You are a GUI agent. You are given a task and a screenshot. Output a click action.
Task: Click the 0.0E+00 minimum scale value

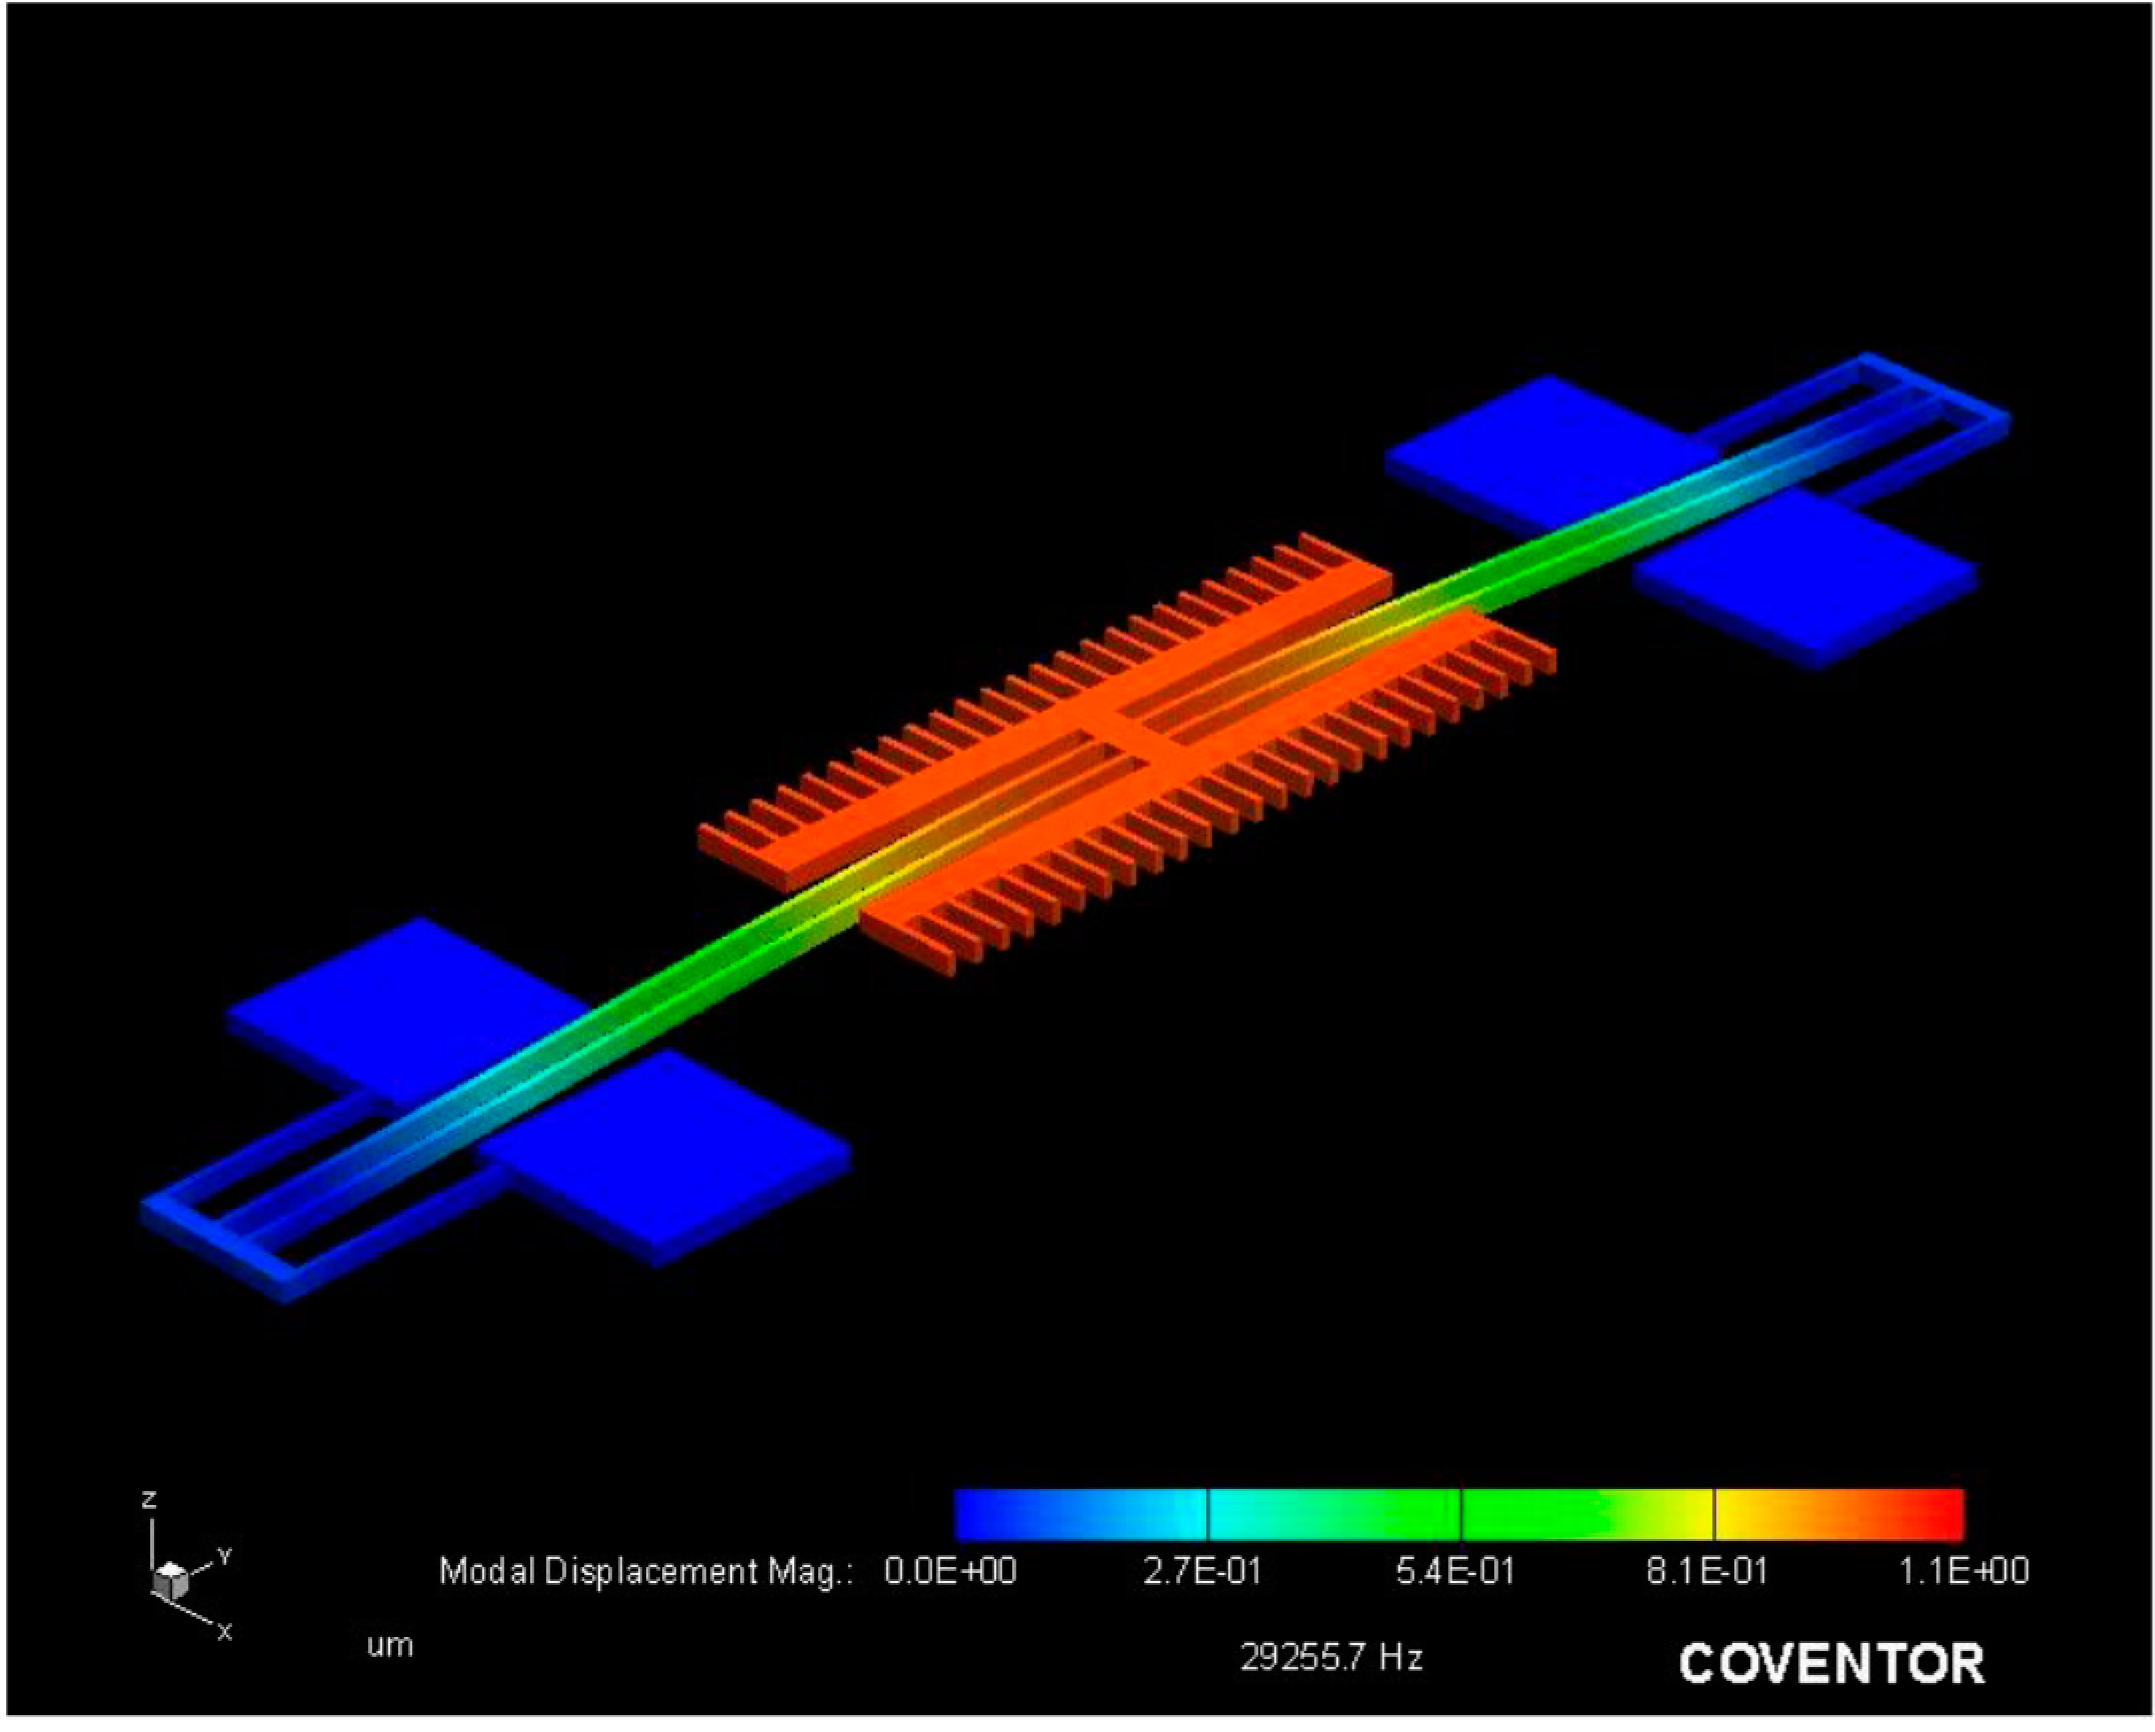point(950,1572)
